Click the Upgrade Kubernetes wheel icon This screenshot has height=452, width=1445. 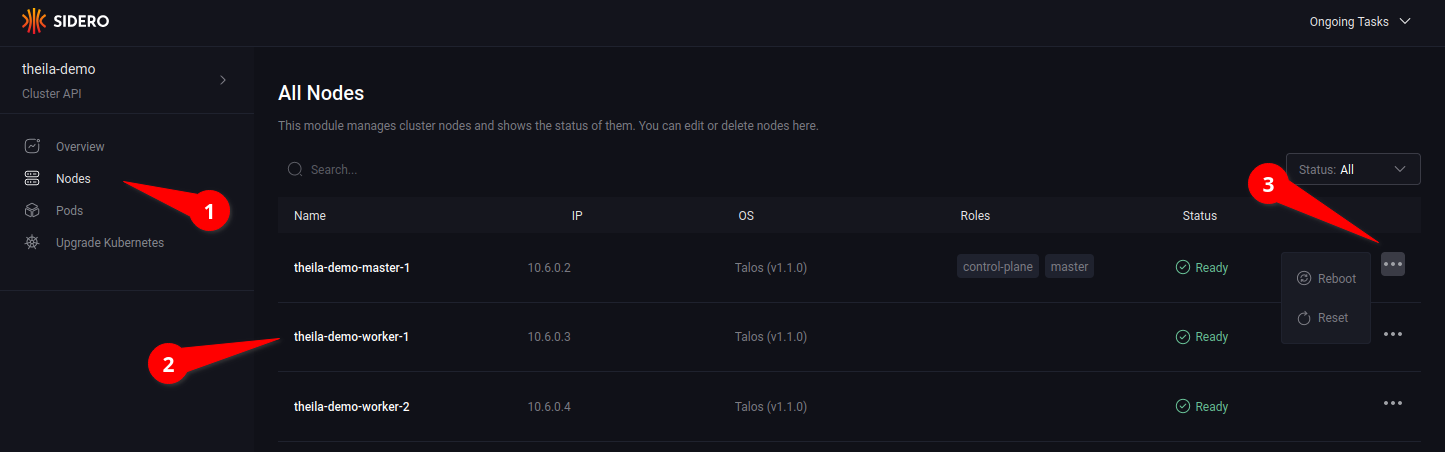pyautogui.click(x=32, y=243)
